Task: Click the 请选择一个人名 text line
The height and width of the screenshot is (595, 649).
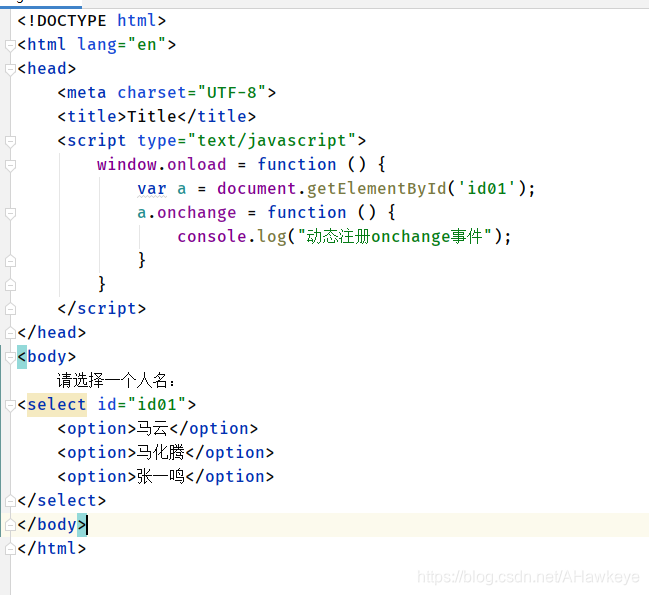Action: click(x=116, y=381)
